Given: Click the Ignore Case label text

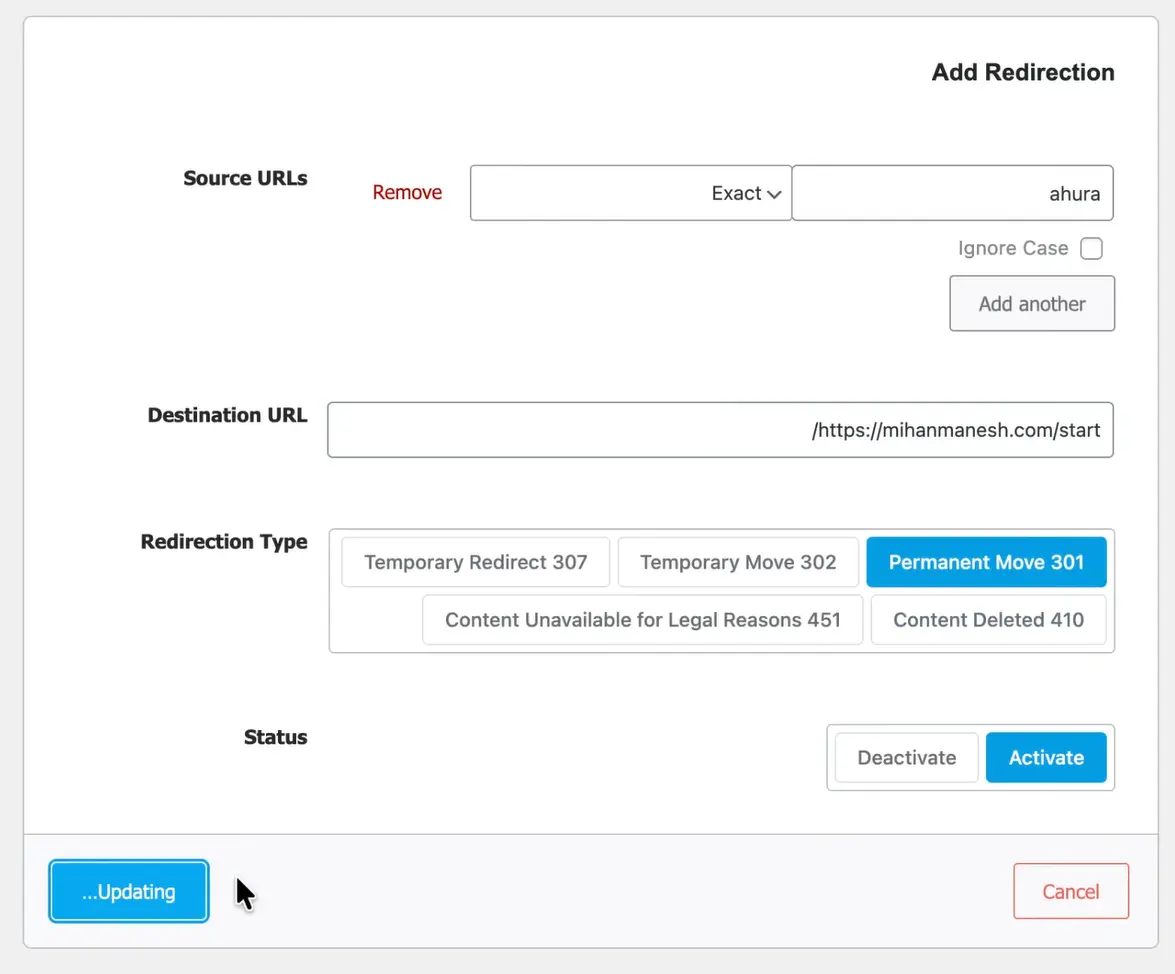Looking at the screenshot, I should pos(1012,248).
